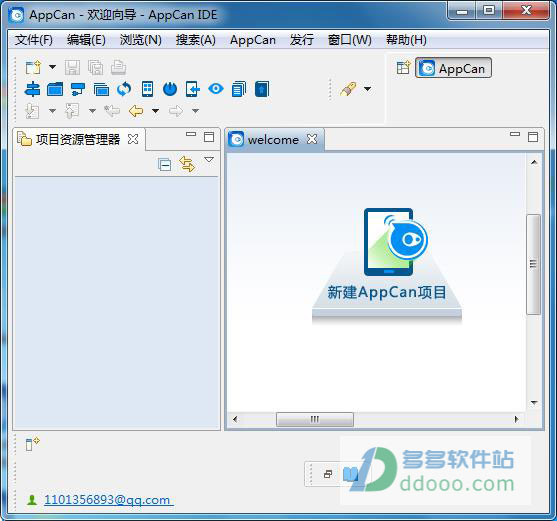This screenshot has width=557, height=521.
Task: Click the blue signpost toolbar icon
Action: coord(32,89)
